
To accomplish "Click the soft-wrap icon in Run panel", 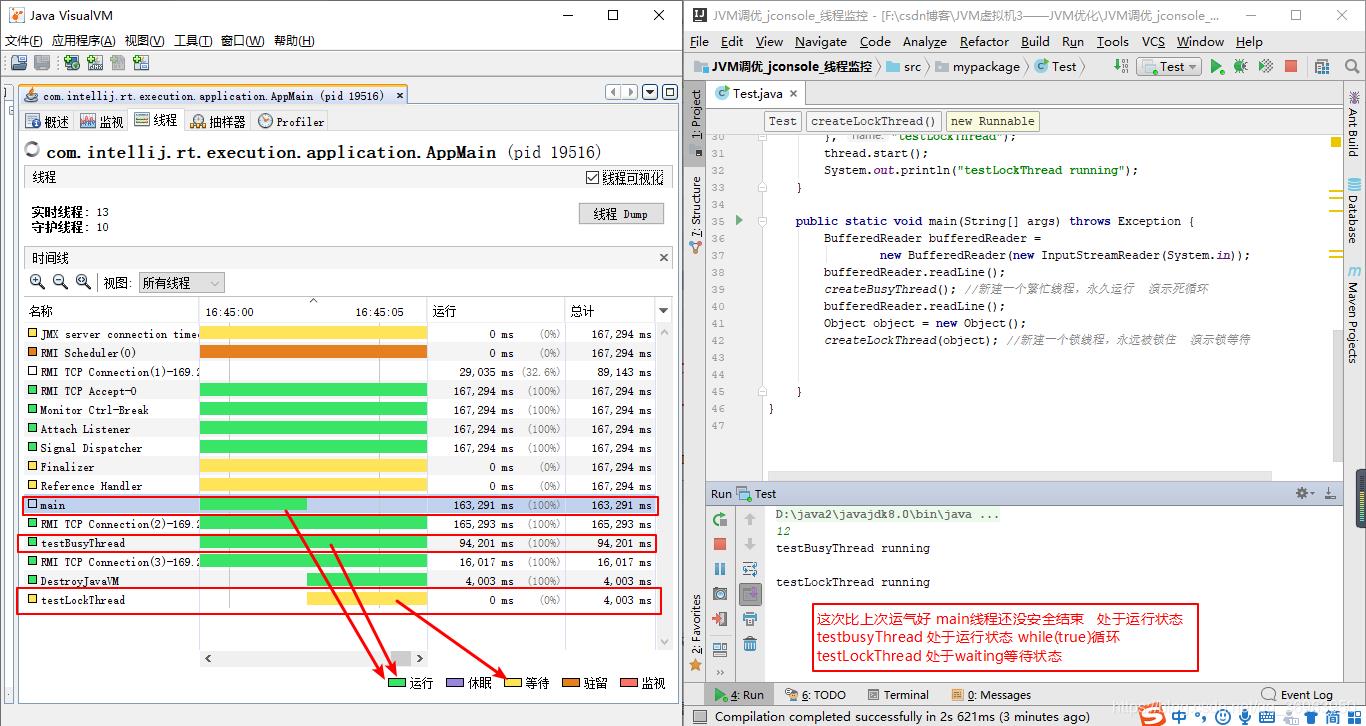I will [x=750, y=569].
